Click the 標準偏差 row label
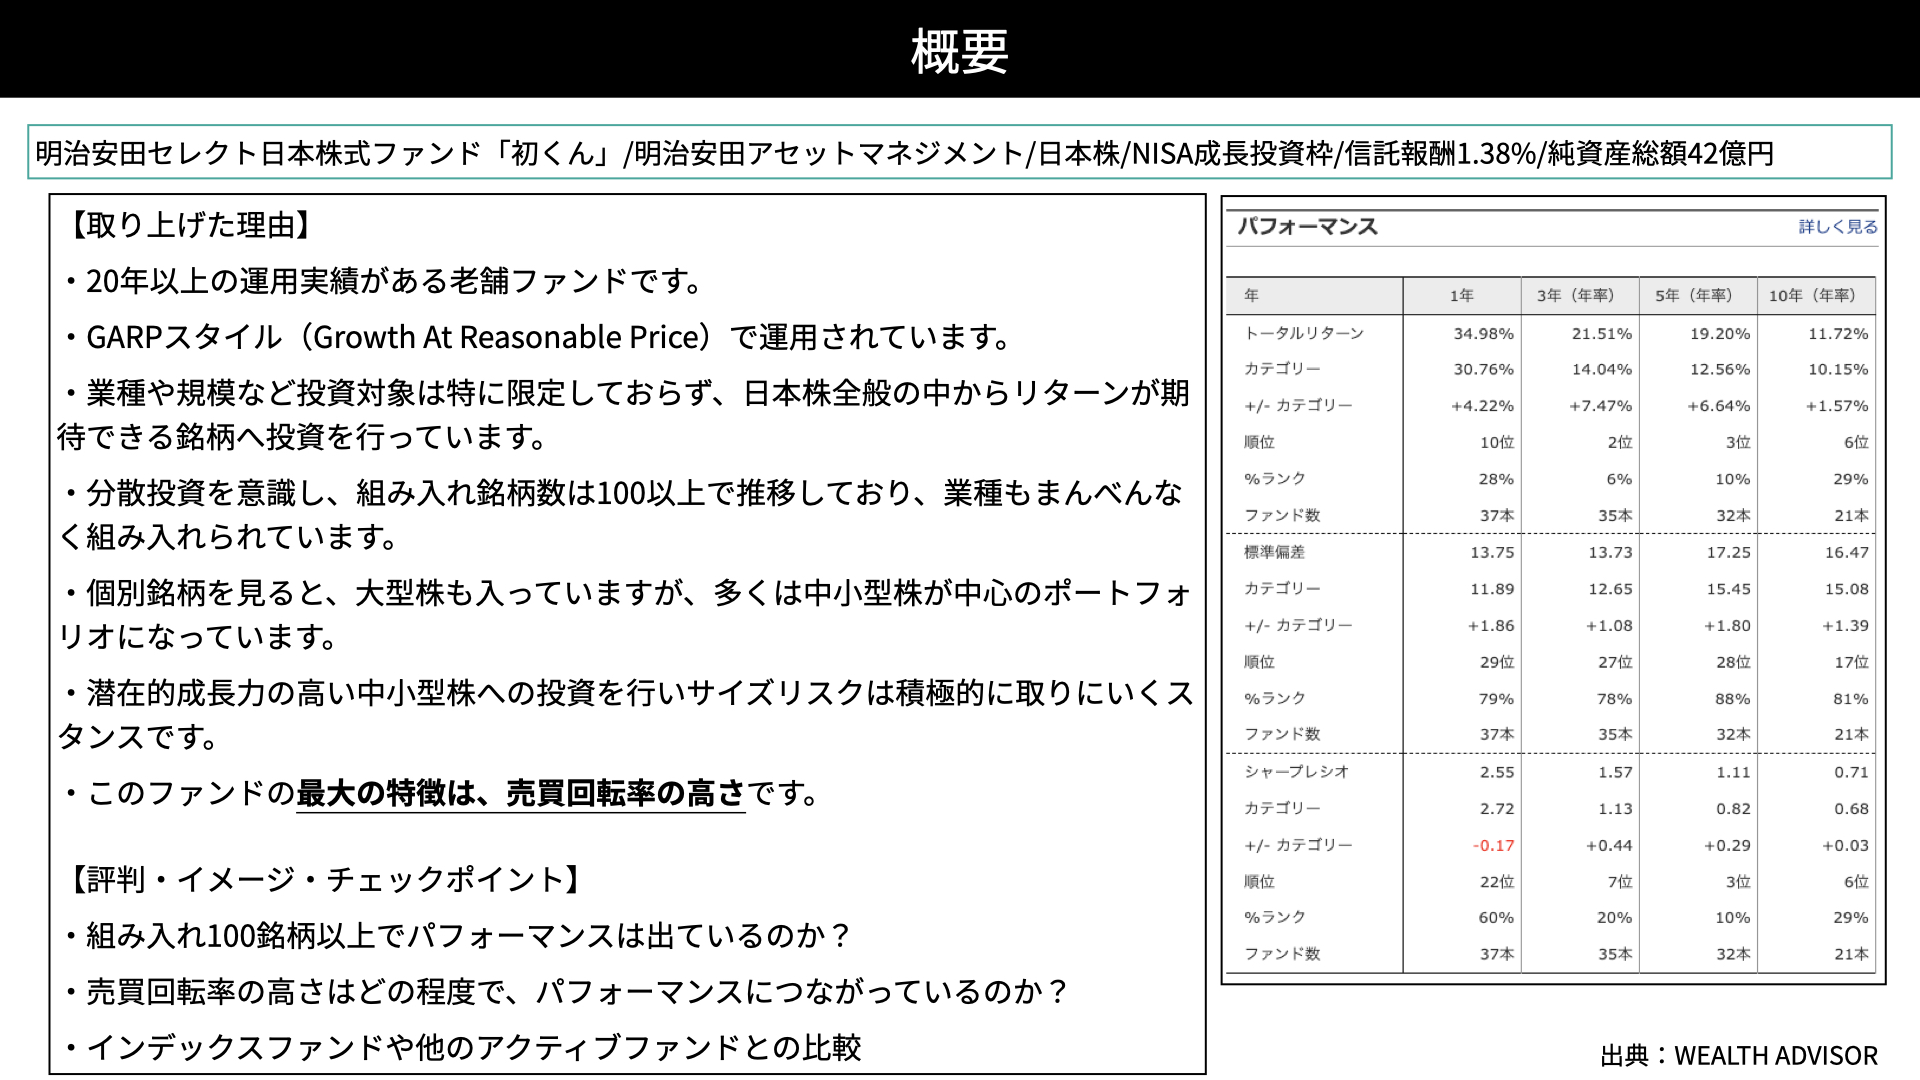The height and width of the screenshot is (1080, 1920). pyautogui.click(x=1274, y=552)
